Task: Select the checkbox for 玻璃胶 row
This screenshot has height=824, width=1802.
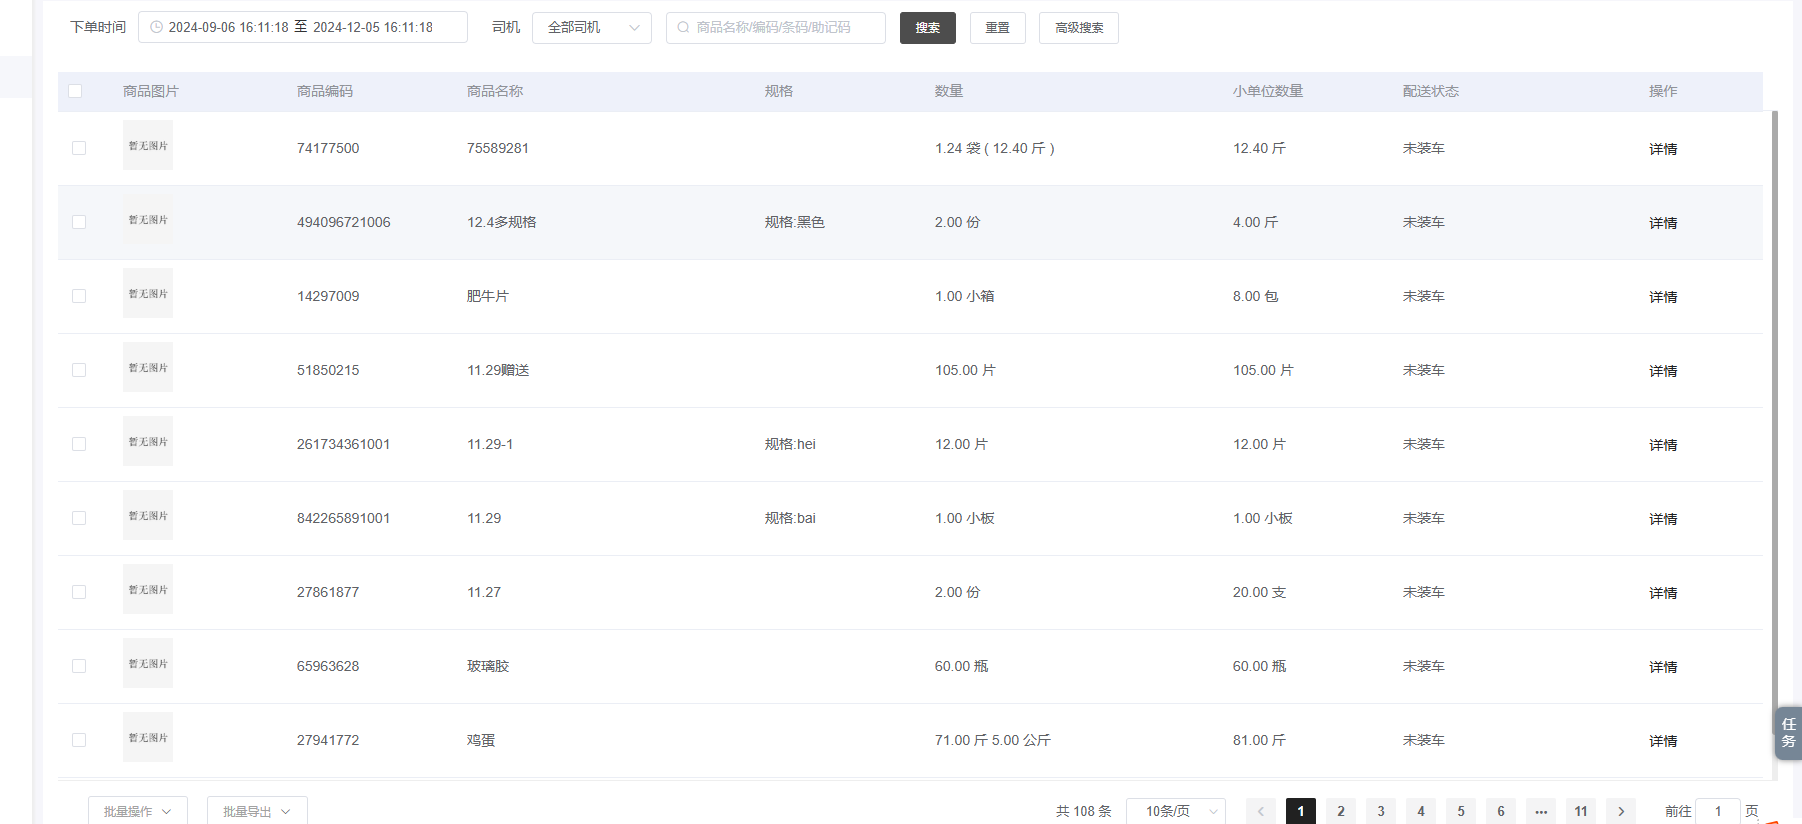Action: 79,666
